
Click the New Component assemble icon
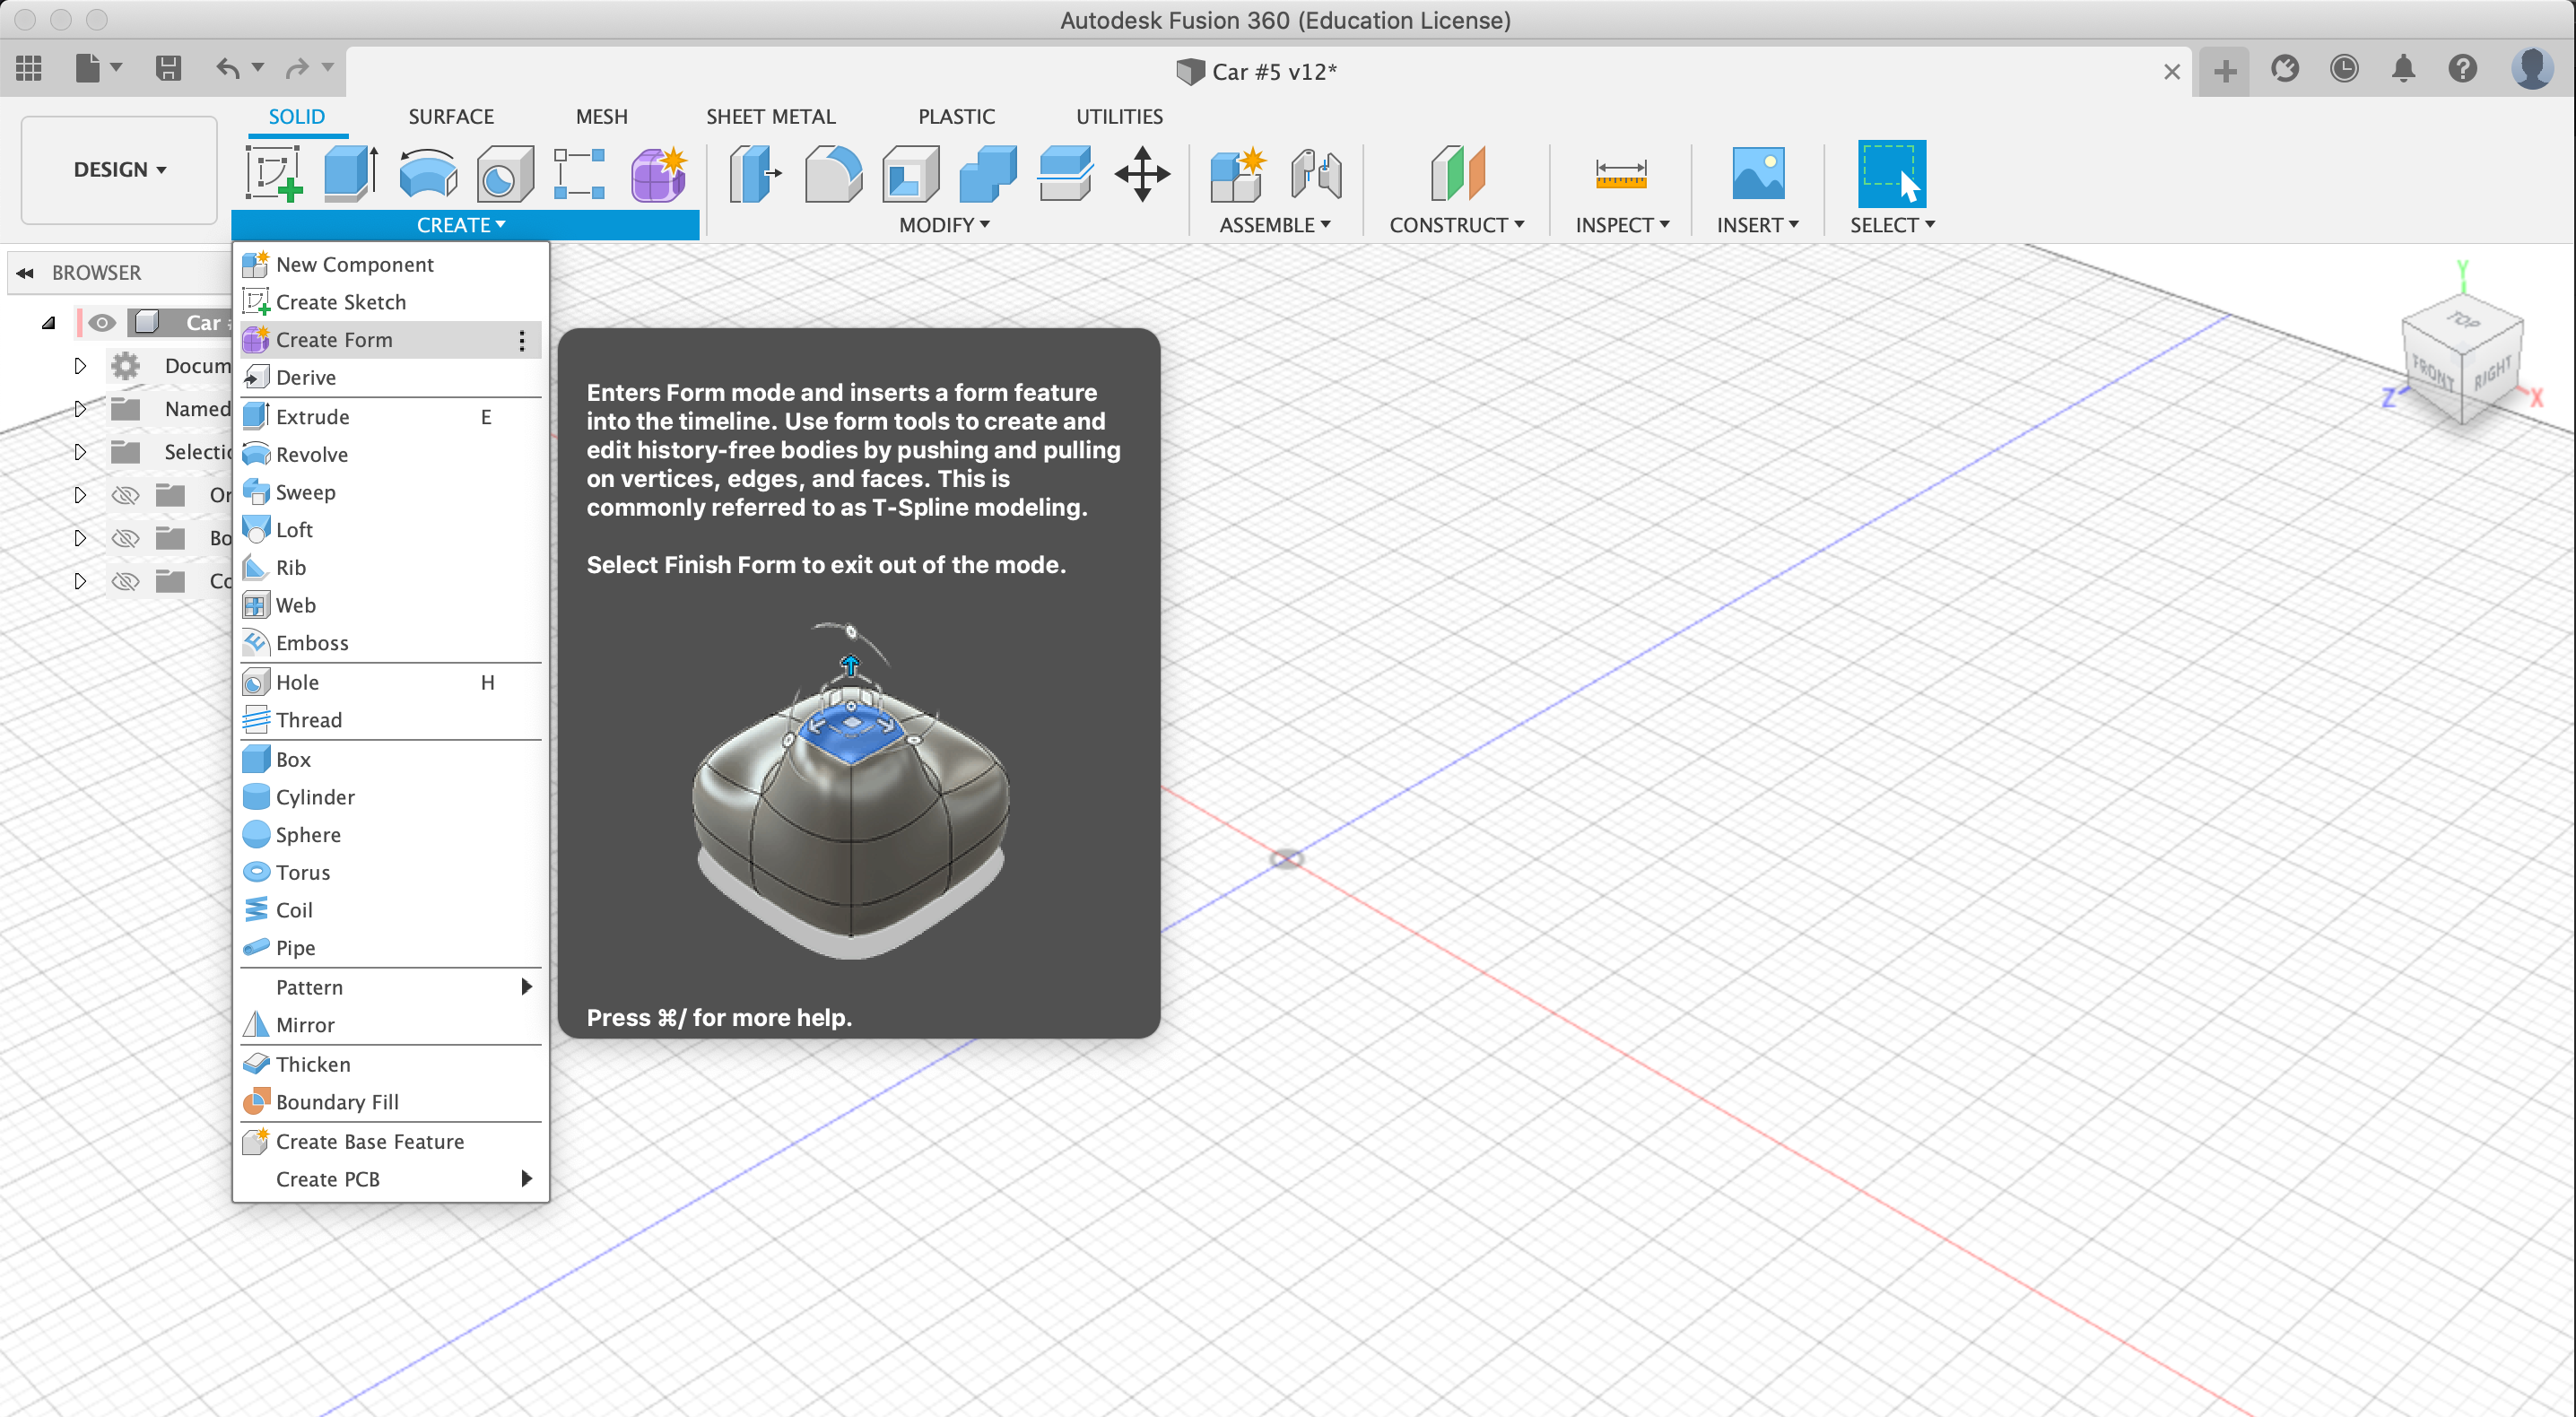tap(1238, 174)
